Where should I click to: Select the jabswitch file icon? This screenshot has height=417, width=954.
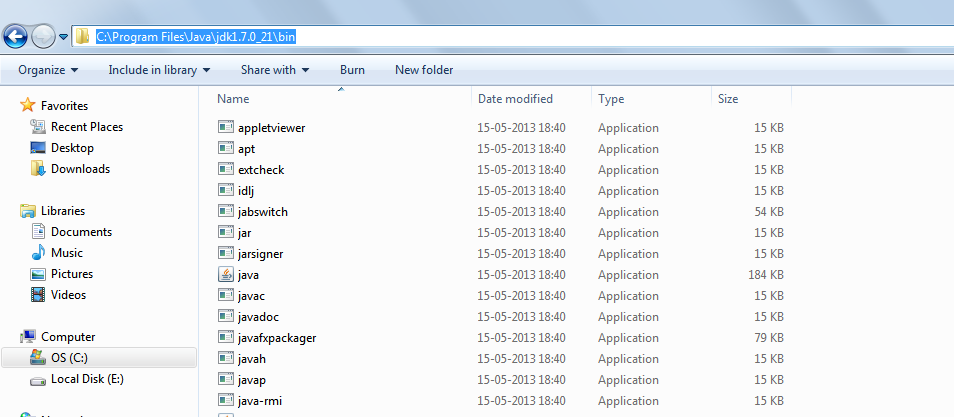coord(226,211)
